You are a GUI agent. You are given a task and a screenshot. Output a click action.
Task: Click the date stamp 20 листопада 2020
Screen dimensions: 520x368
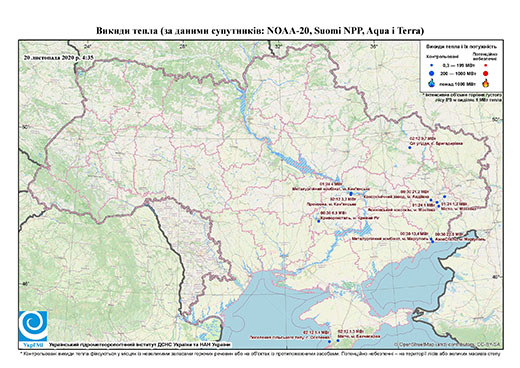[x=59, y=57]
